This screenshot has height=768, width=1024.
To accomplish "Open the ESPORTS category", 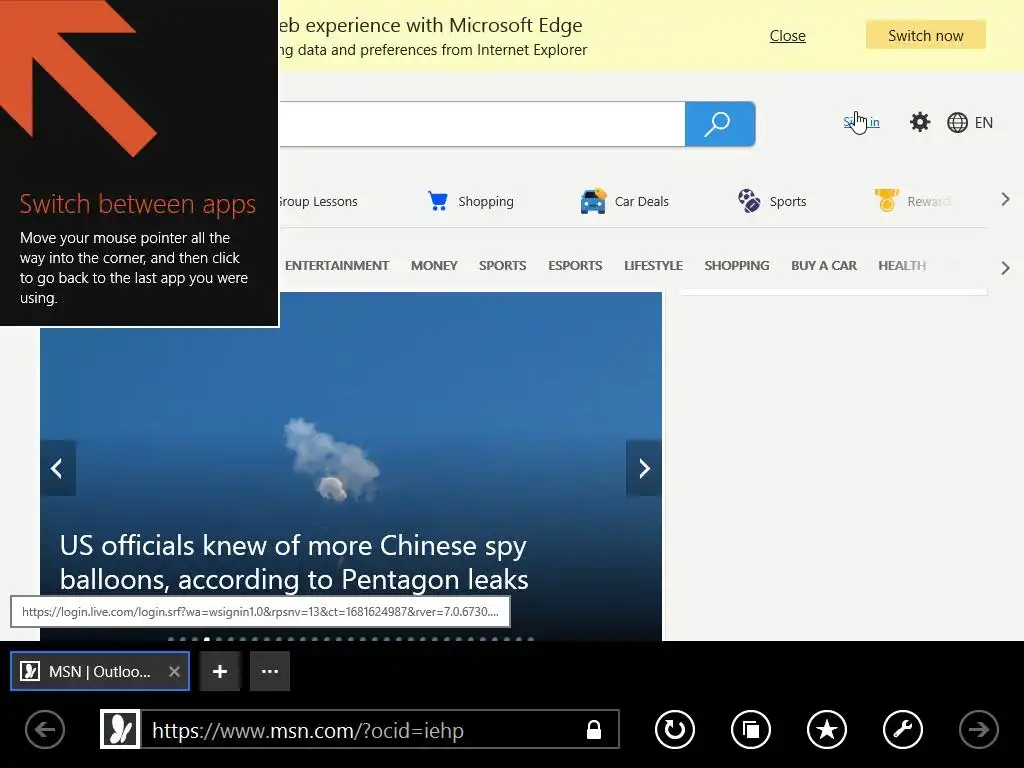I will [575, 266].
